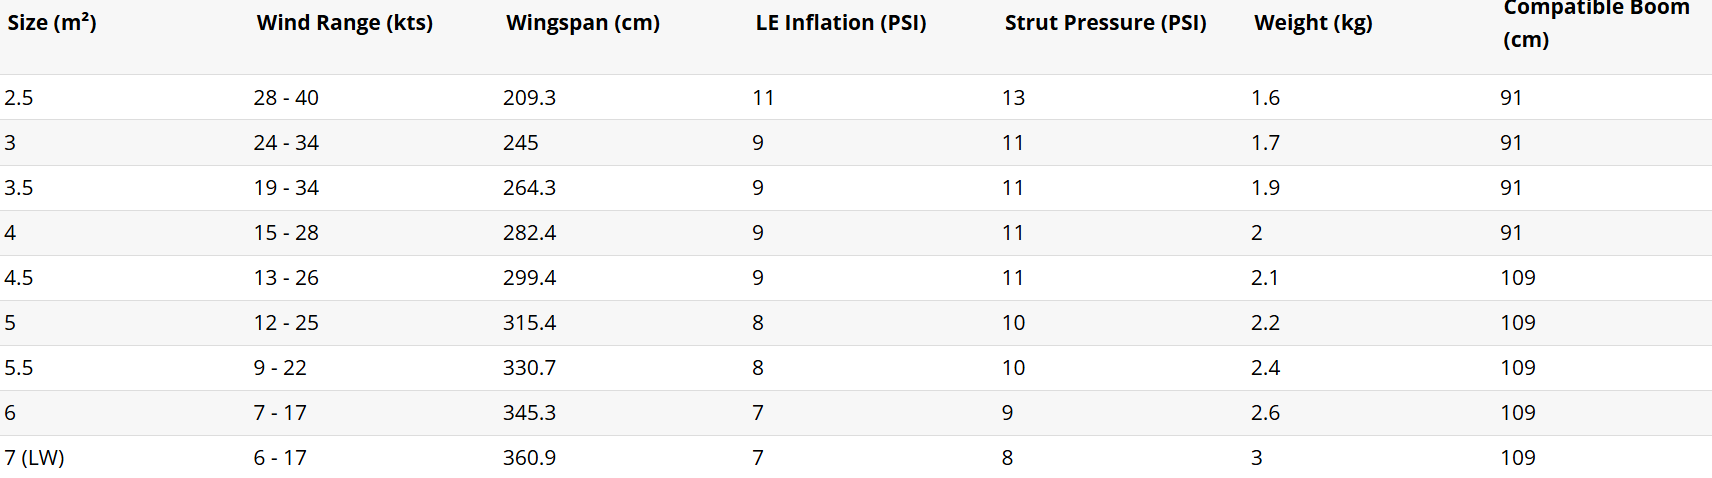Click the Wind Range (kts) column header
The height and width of the screenshot is (478, 1712).
pos(344,23)
